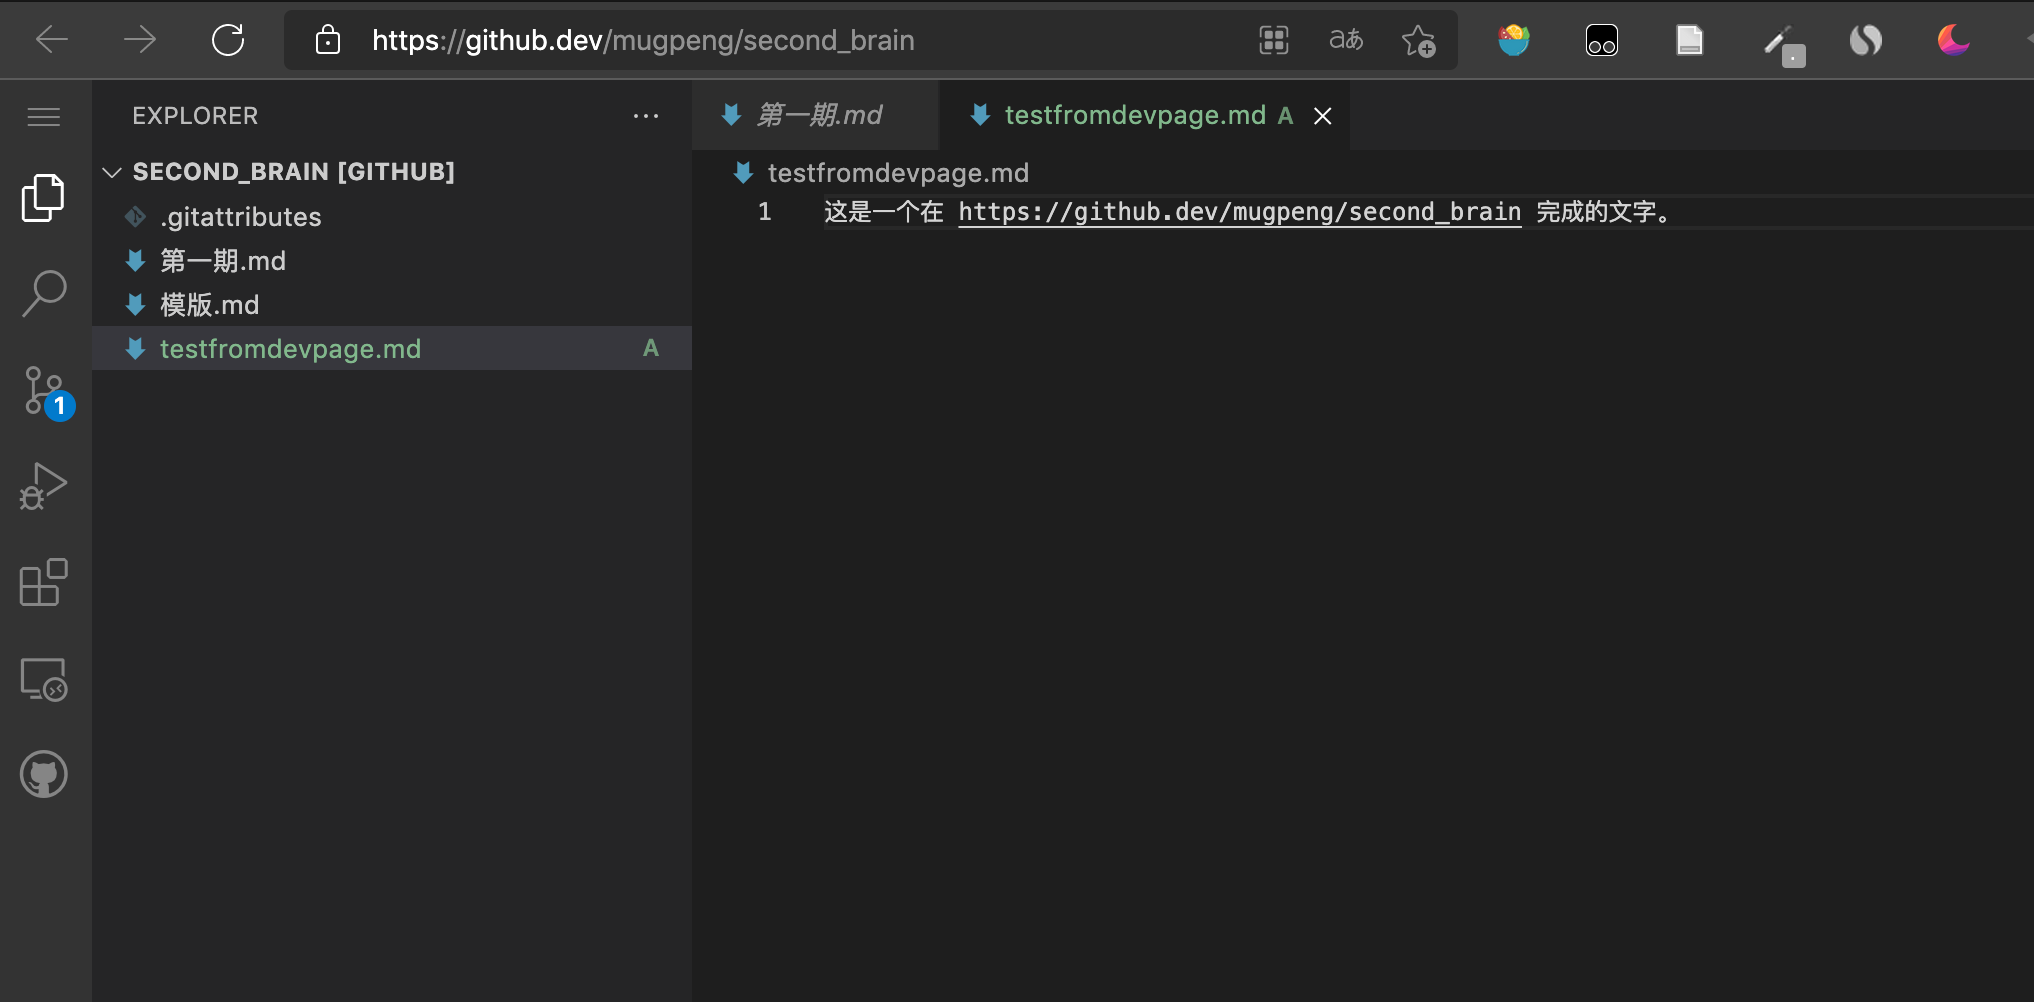Open the Remote Explorer view

coord(44,679)
